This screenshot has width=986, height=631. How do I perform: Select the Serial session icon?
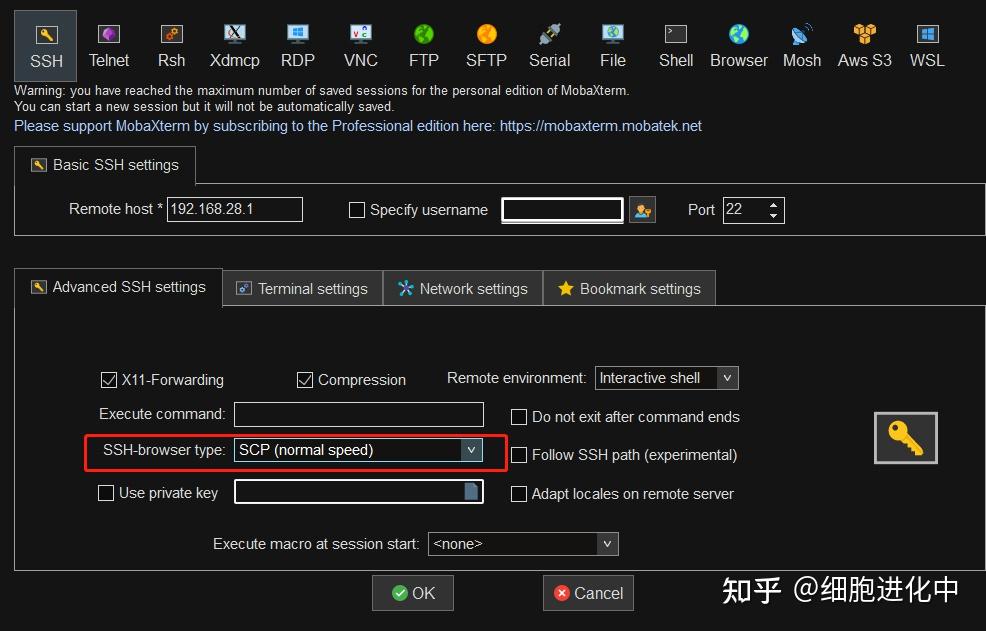(549, 45)
